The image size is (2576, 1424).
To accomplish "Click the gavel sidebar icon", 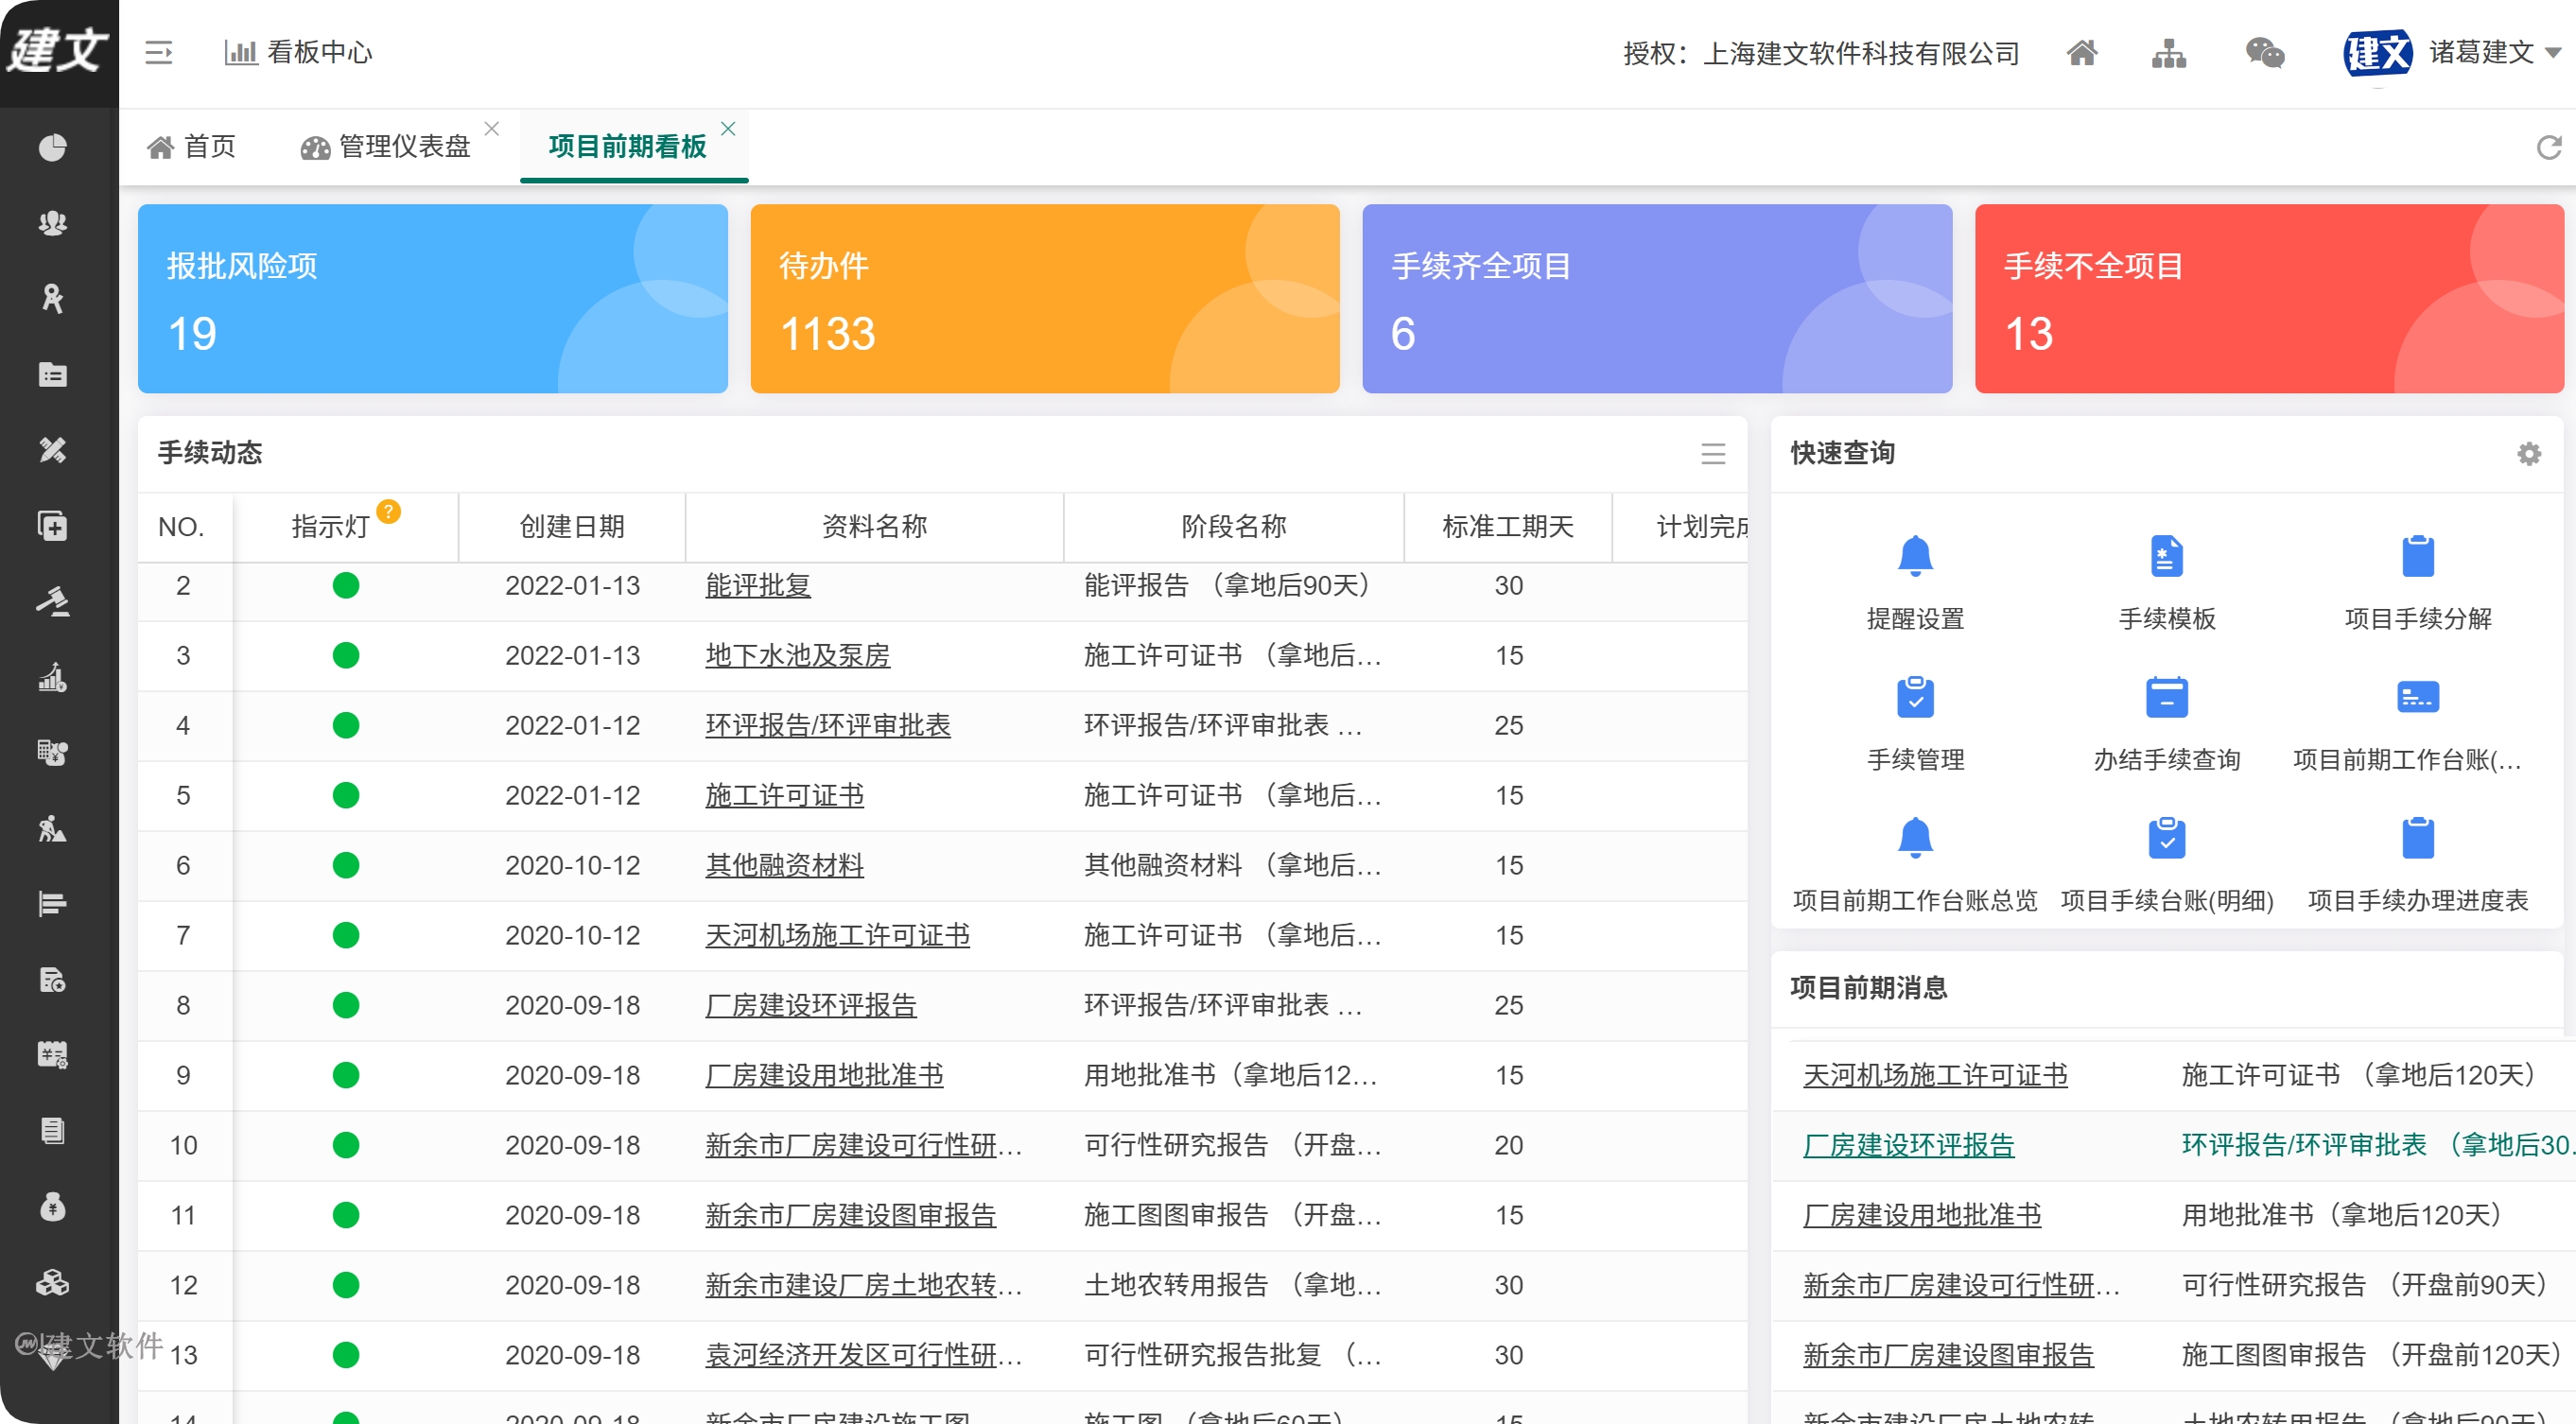I will [53, 601].
